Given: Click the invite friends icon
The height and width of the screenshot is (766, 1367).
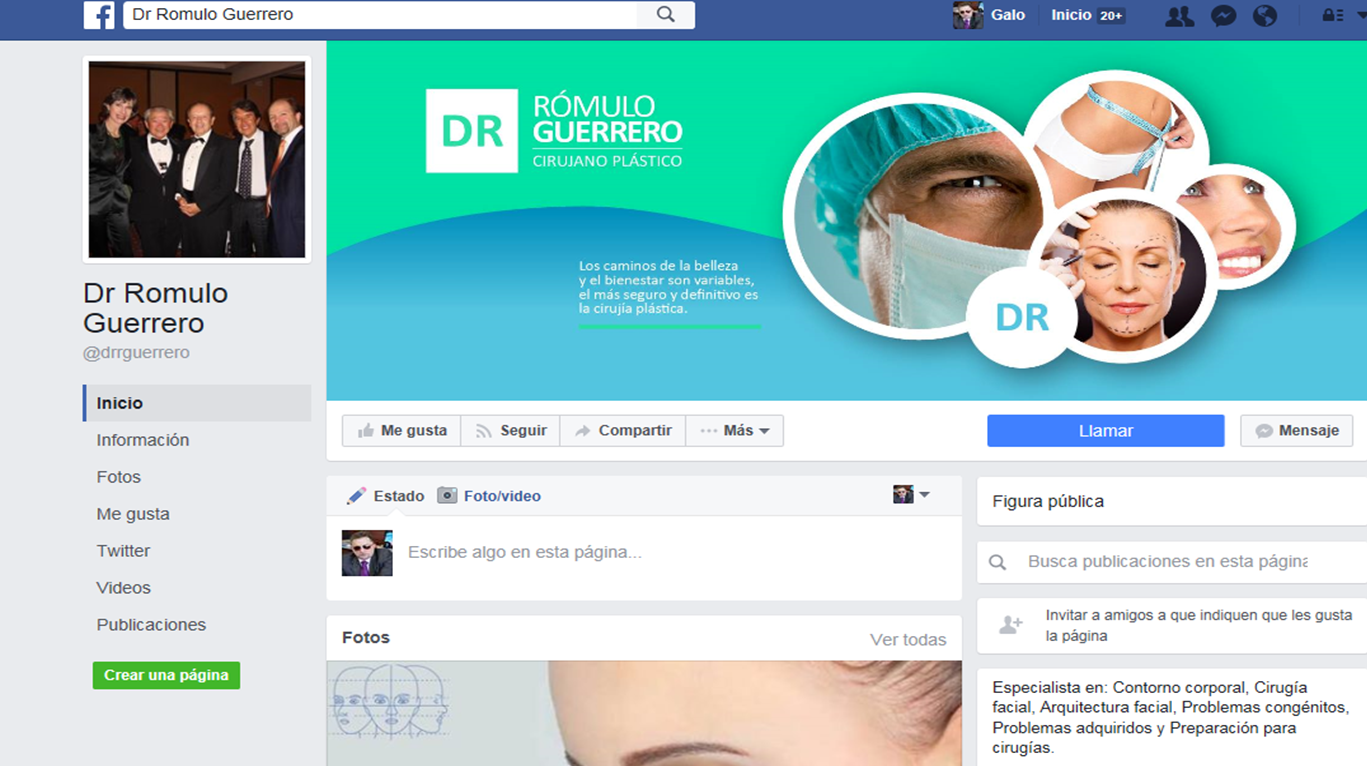Looking at the screenshot, I should pos(1011,625).
